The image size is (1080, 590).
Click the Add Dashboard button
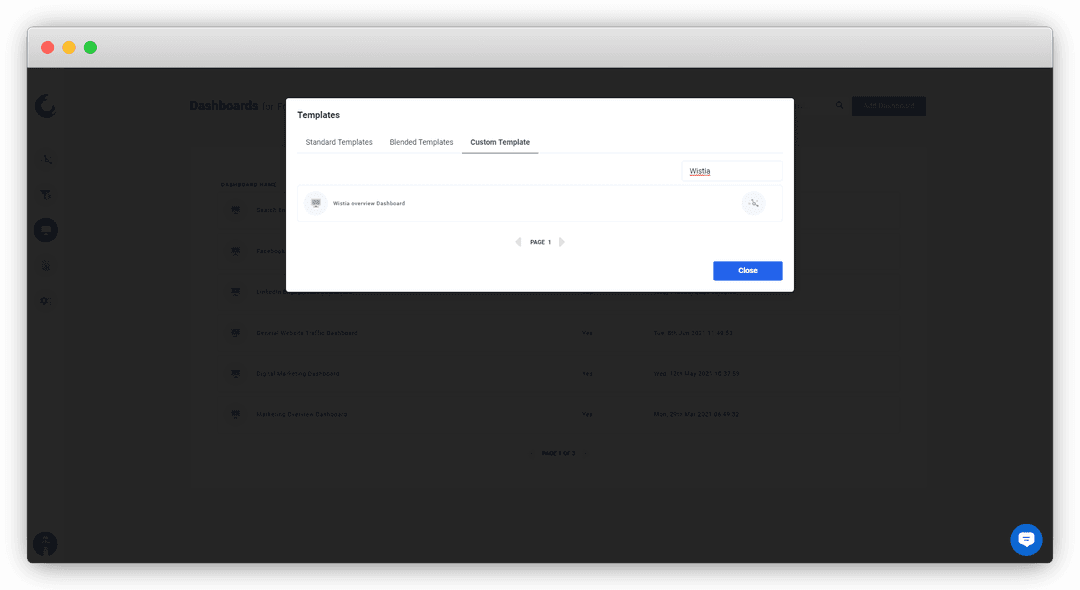click(x=889, y=106)
